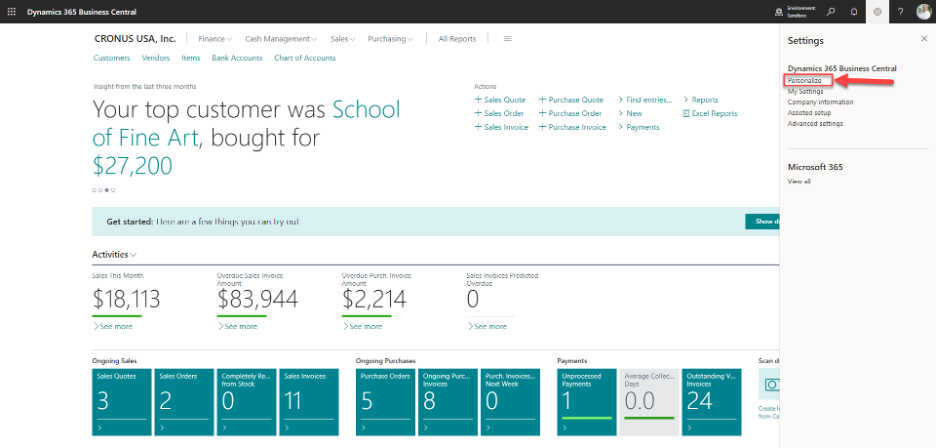The image size is (936, 448).
Task: Open the Bank Accounts link
Action: click(237, 58)
